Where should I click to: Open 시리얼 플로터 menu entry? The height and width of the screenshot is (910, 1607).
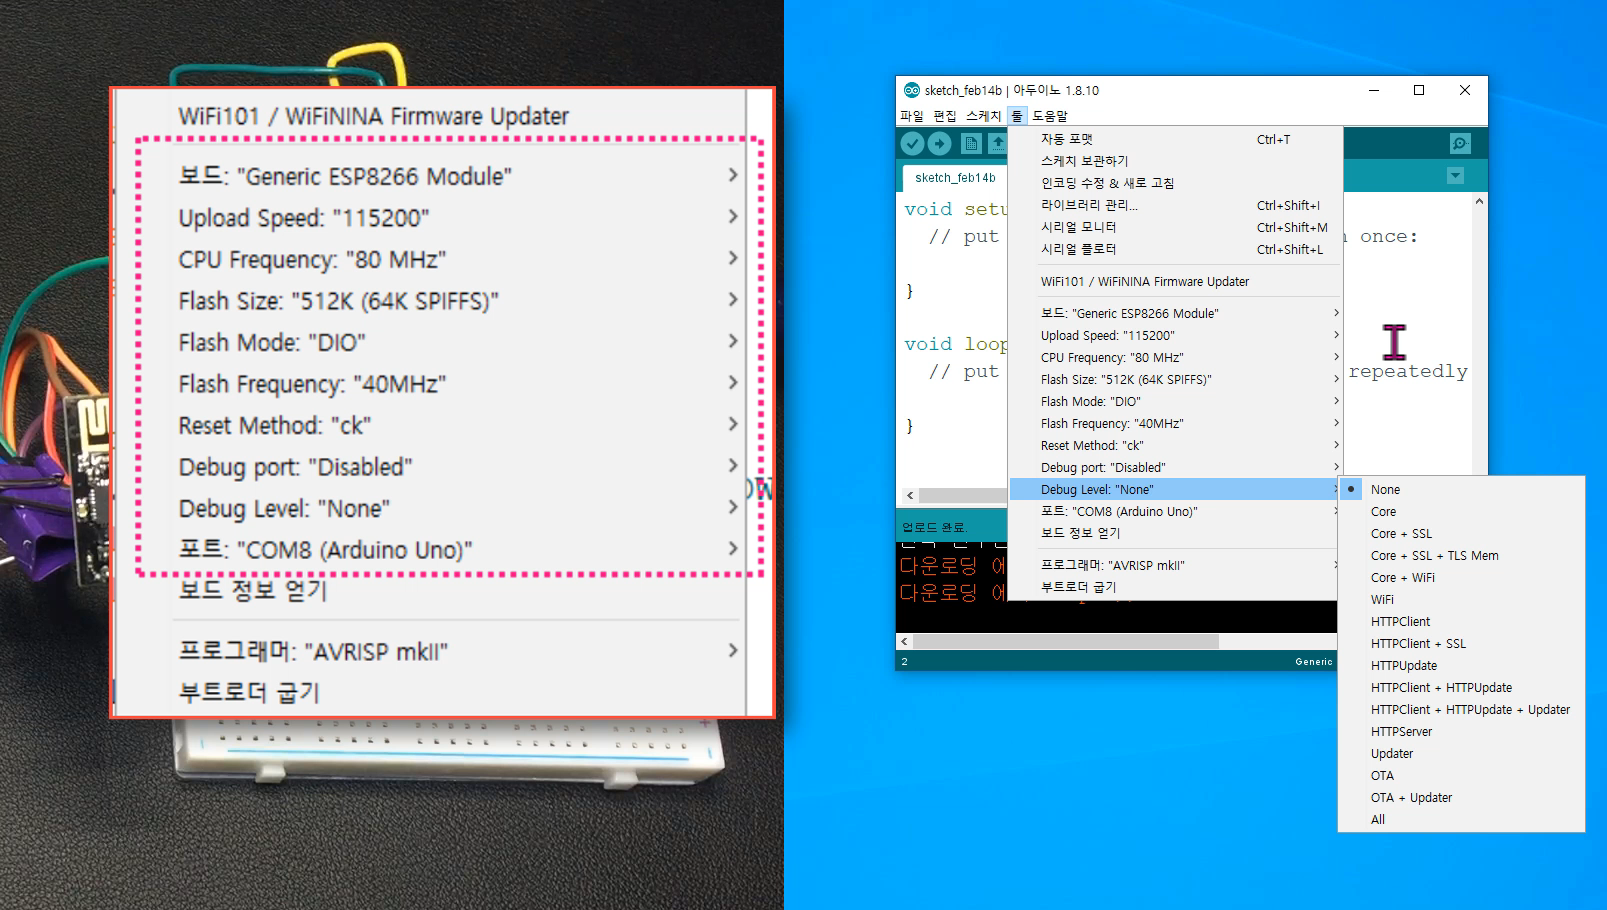[1175, 249]
